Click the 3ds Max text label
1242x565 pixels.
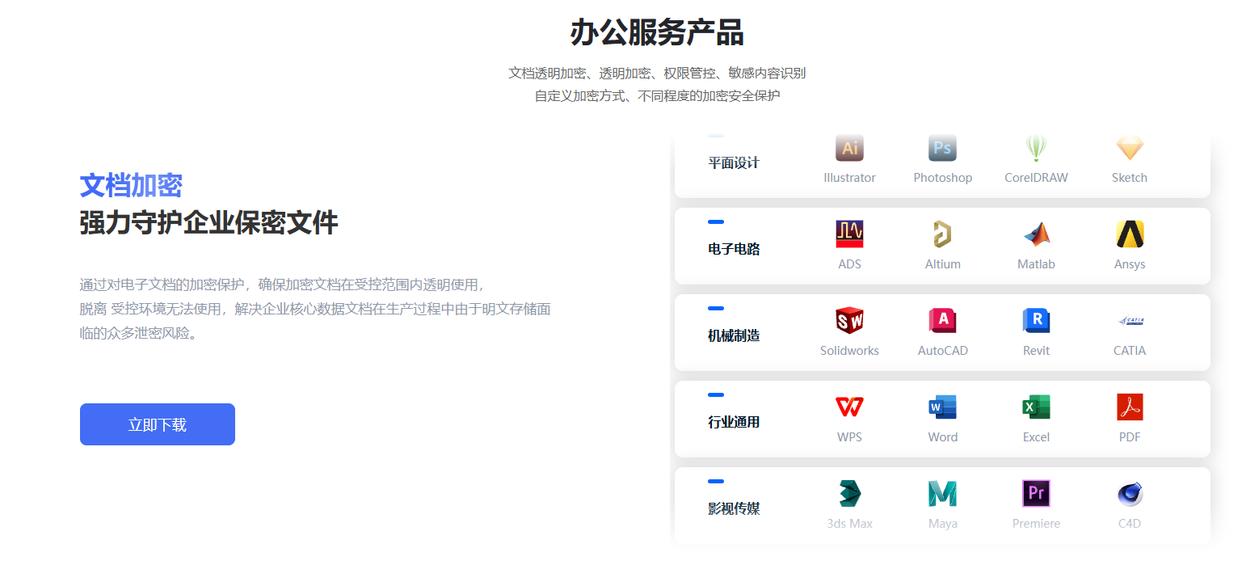coord(849,523)
